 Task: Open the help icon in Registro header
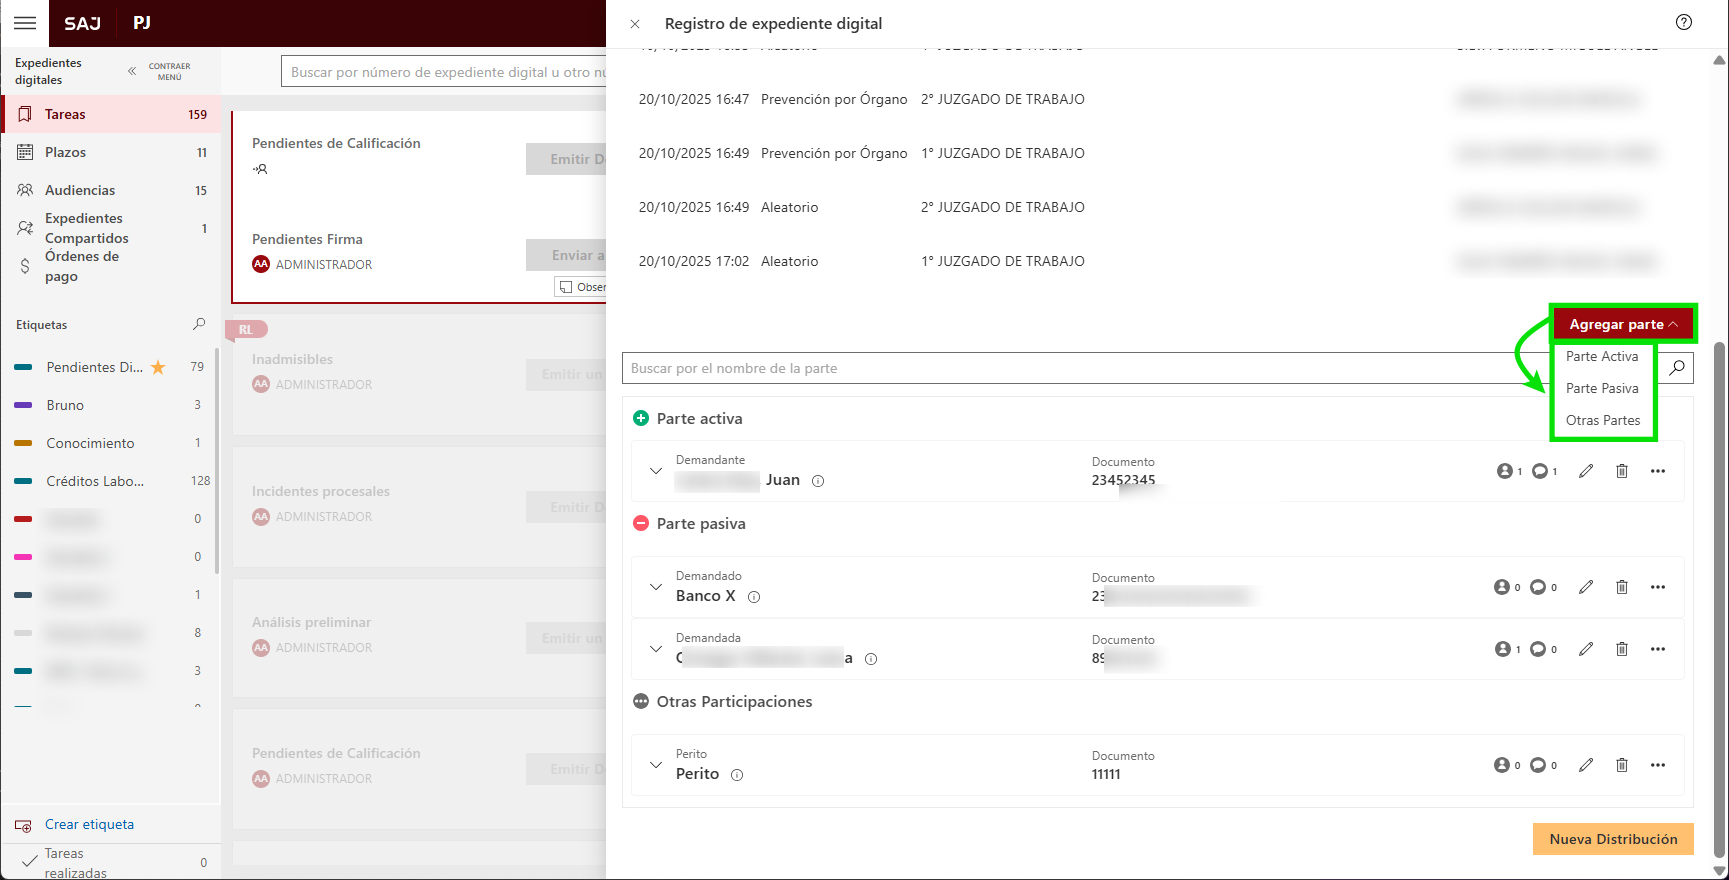[1684, 23]
